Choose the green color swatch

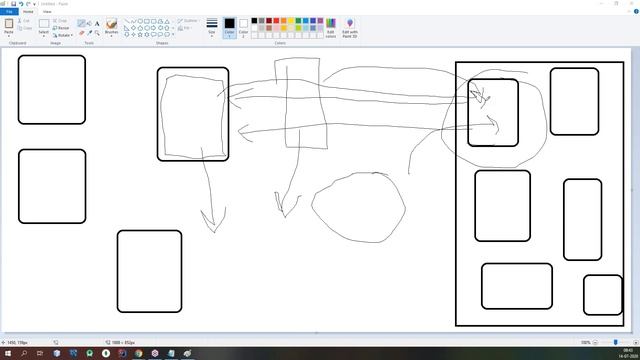pyautogui.click(x=298, y=21)
